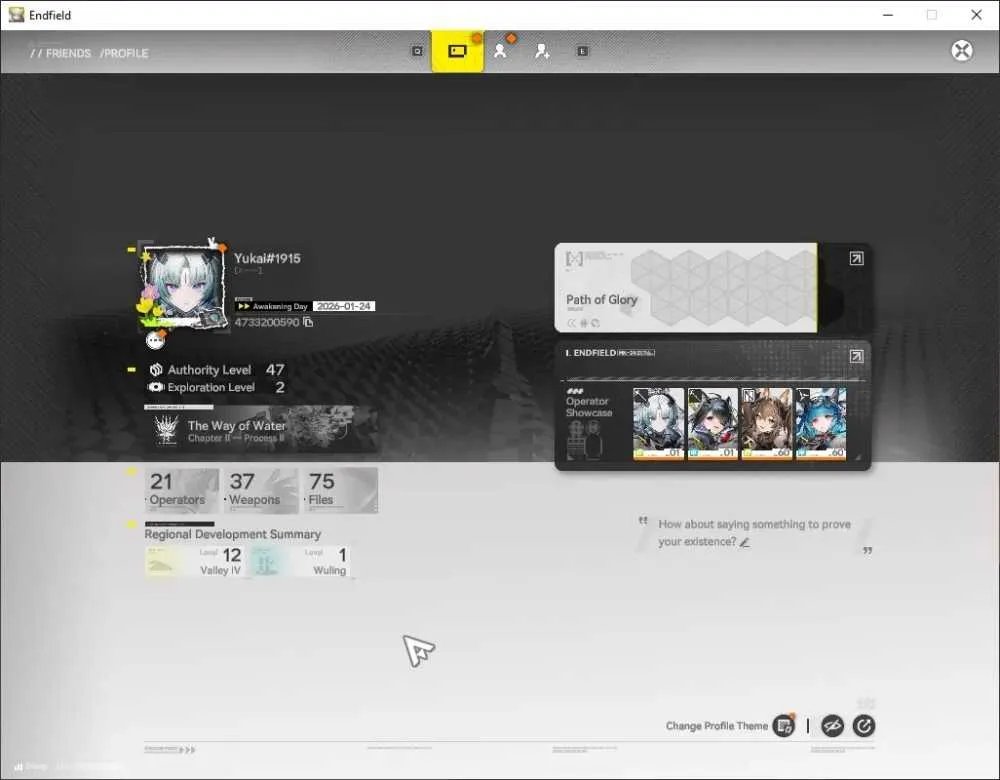This screenshot has width=1000, height=780.
Task: Click the Awakening Day date 2026-01-24
Action: 344,306
